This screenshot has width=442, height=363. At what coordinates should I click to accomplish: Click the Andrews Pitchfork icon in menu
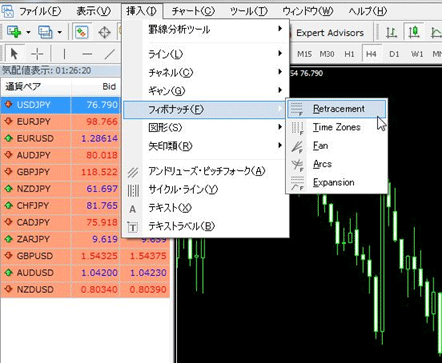(x=133, y=172)
